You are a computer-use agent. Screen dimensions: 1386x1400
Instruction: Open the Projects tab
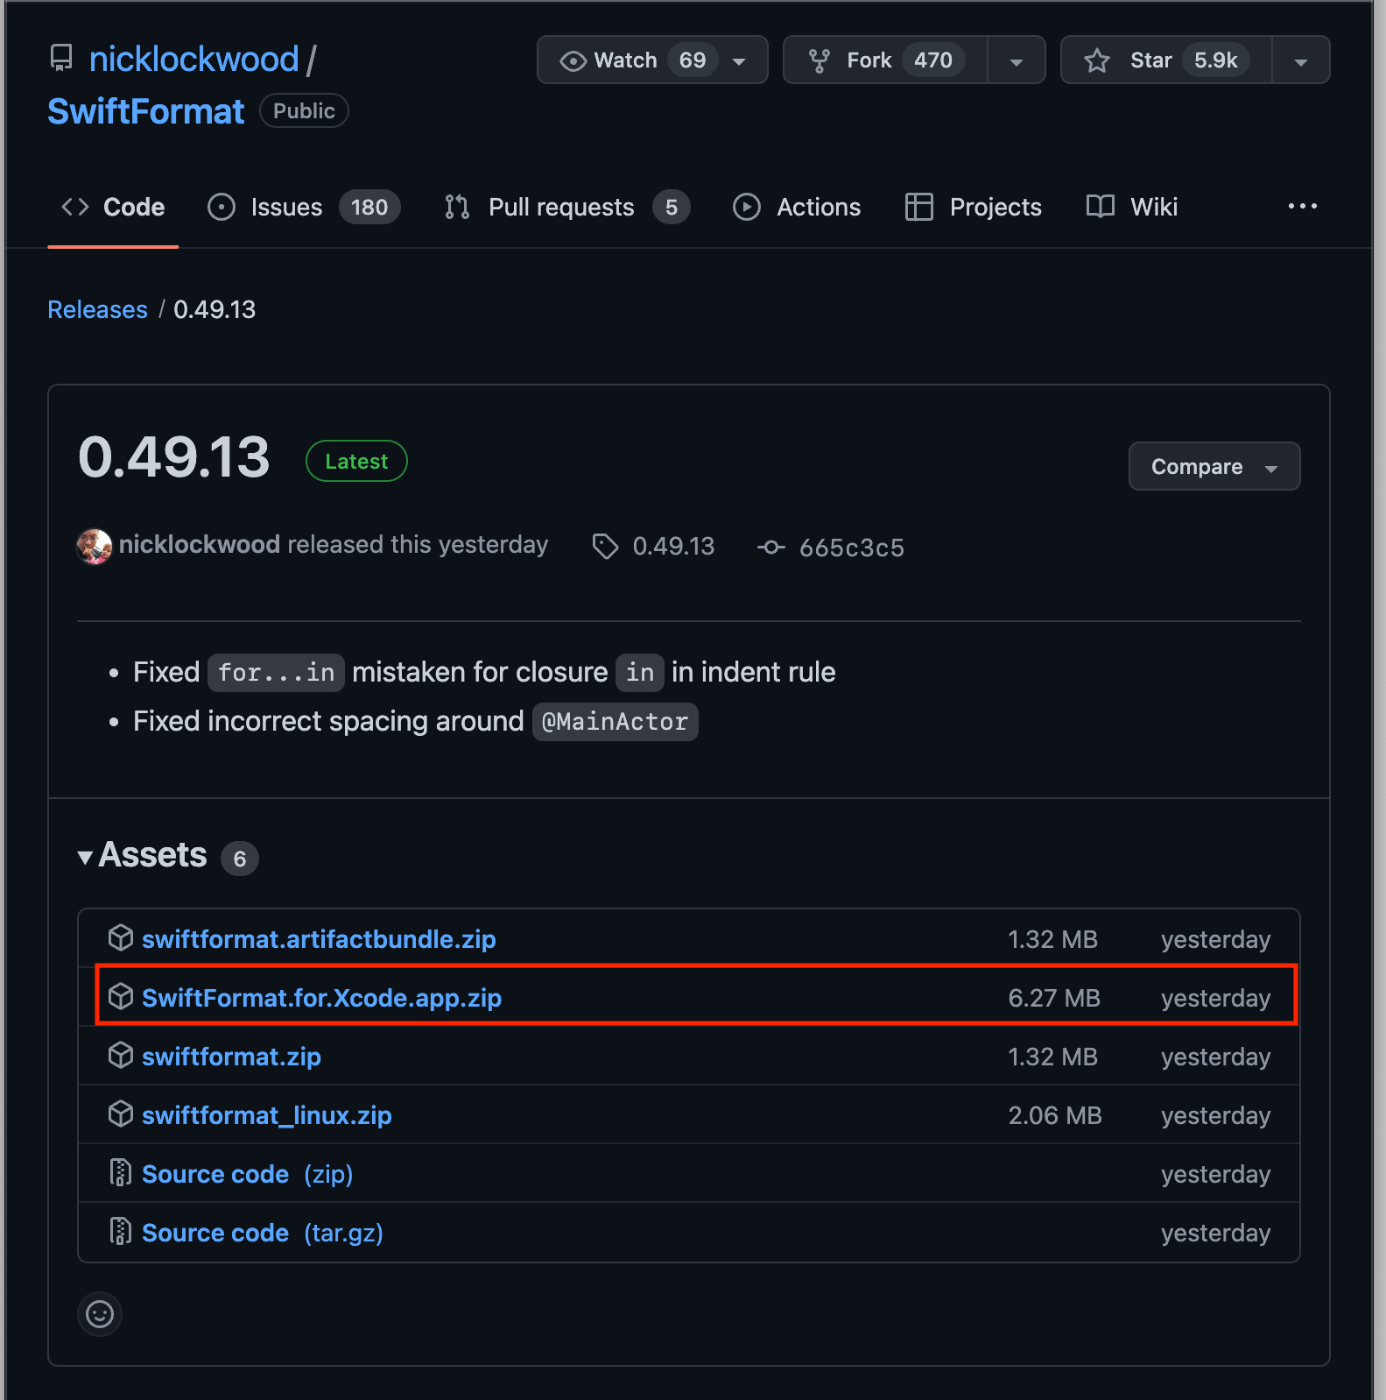[973, 207]
